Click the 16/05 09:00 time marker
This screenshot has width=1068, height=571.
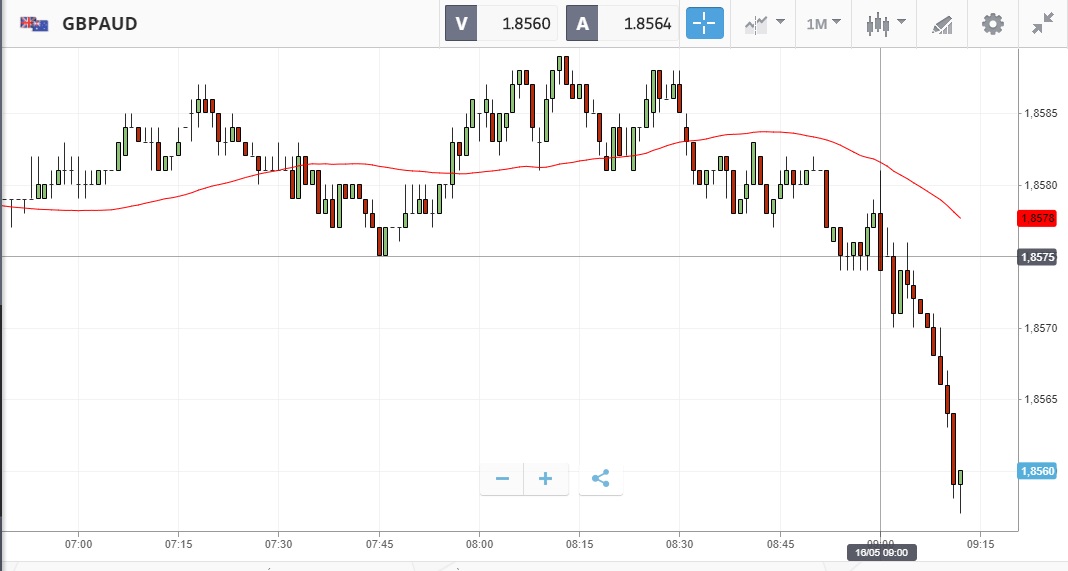click(880, 551)
